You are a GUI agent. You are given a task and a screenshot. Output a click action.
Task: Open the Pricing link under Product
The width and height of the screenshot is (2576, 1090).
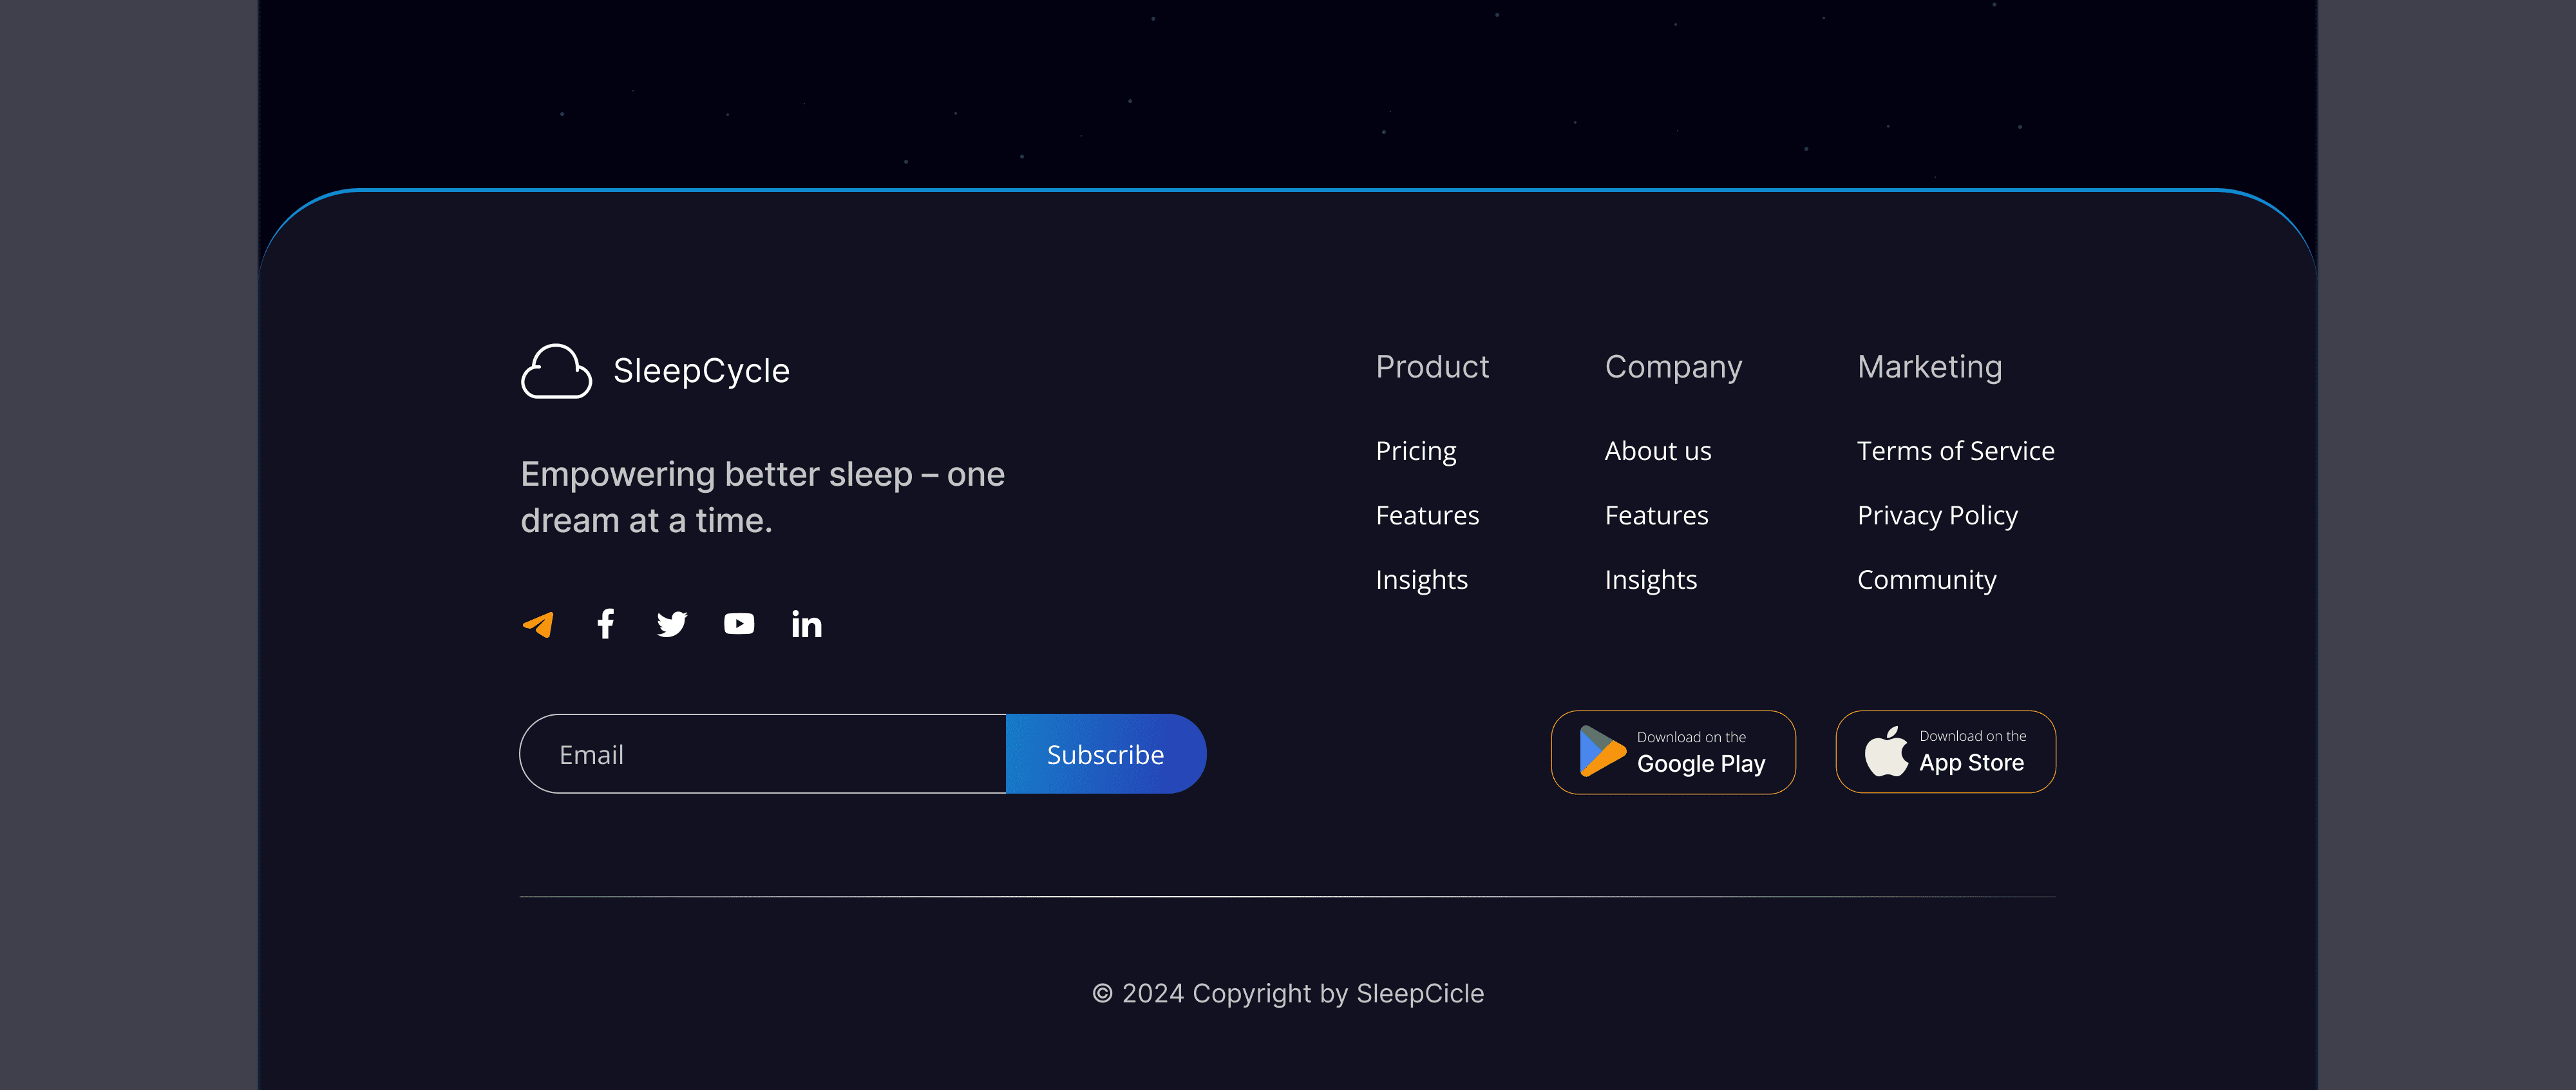click(x=1415, y=451)
